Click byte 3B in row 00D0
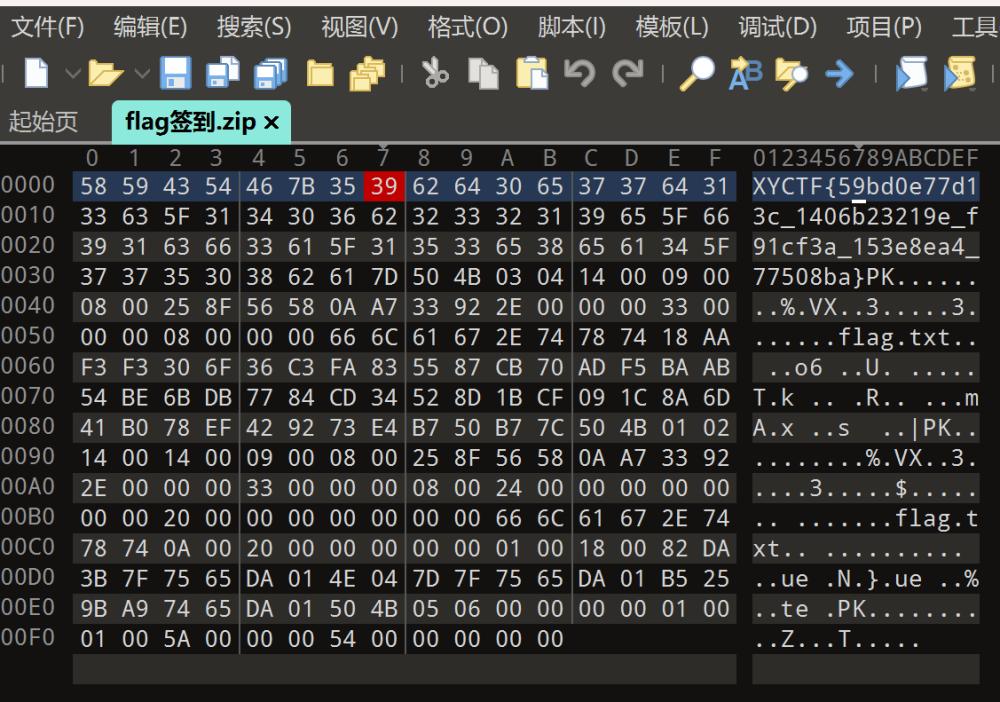The image size is (1000, 702). [93, 579]
